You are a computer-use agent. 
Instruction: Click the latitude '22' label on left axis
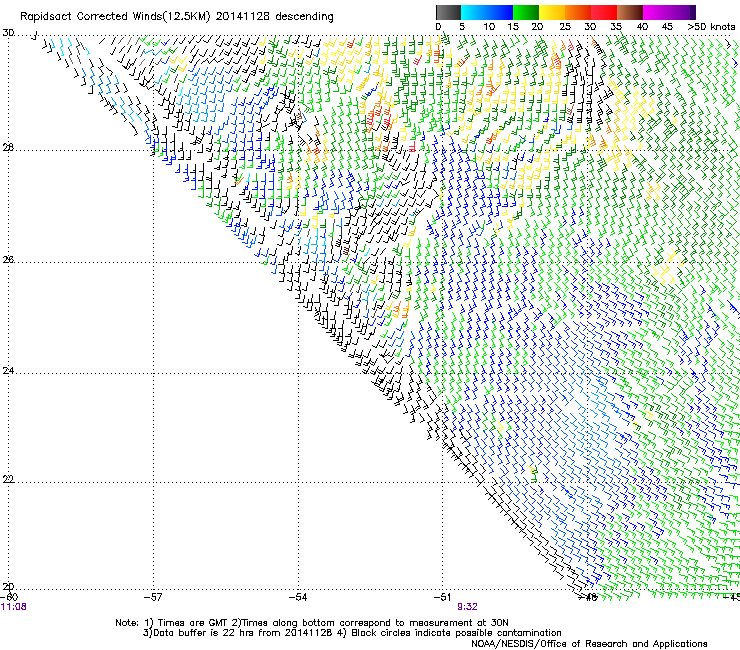(x=8, y=479)
